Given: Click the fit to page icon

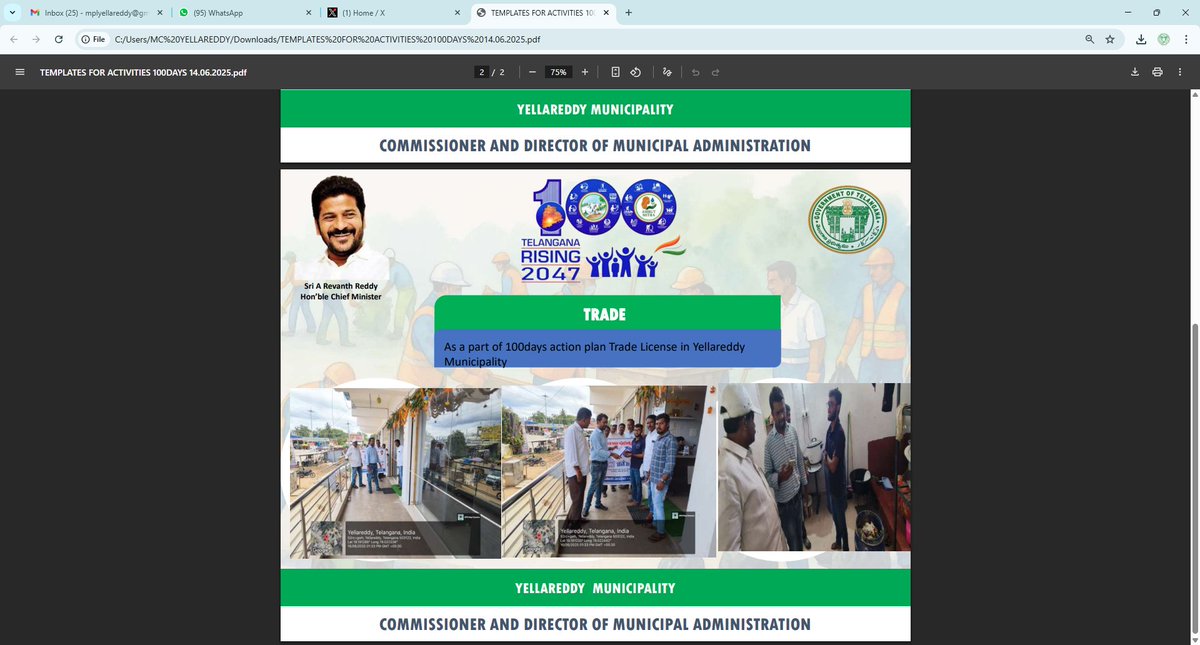Looking at the screenshot, I should (x=615, y=72).
